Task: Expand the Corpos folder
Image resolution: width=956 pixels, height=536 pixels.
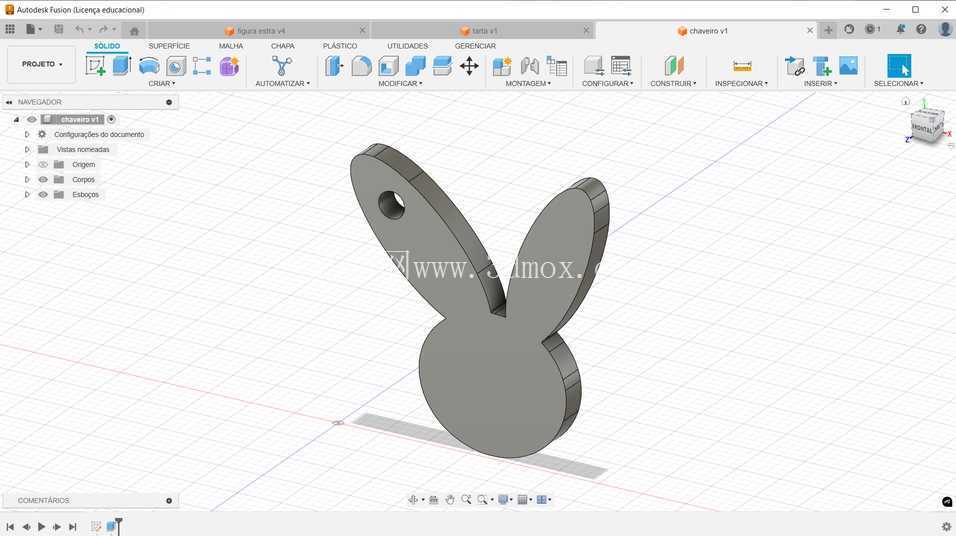Action: 27,179
